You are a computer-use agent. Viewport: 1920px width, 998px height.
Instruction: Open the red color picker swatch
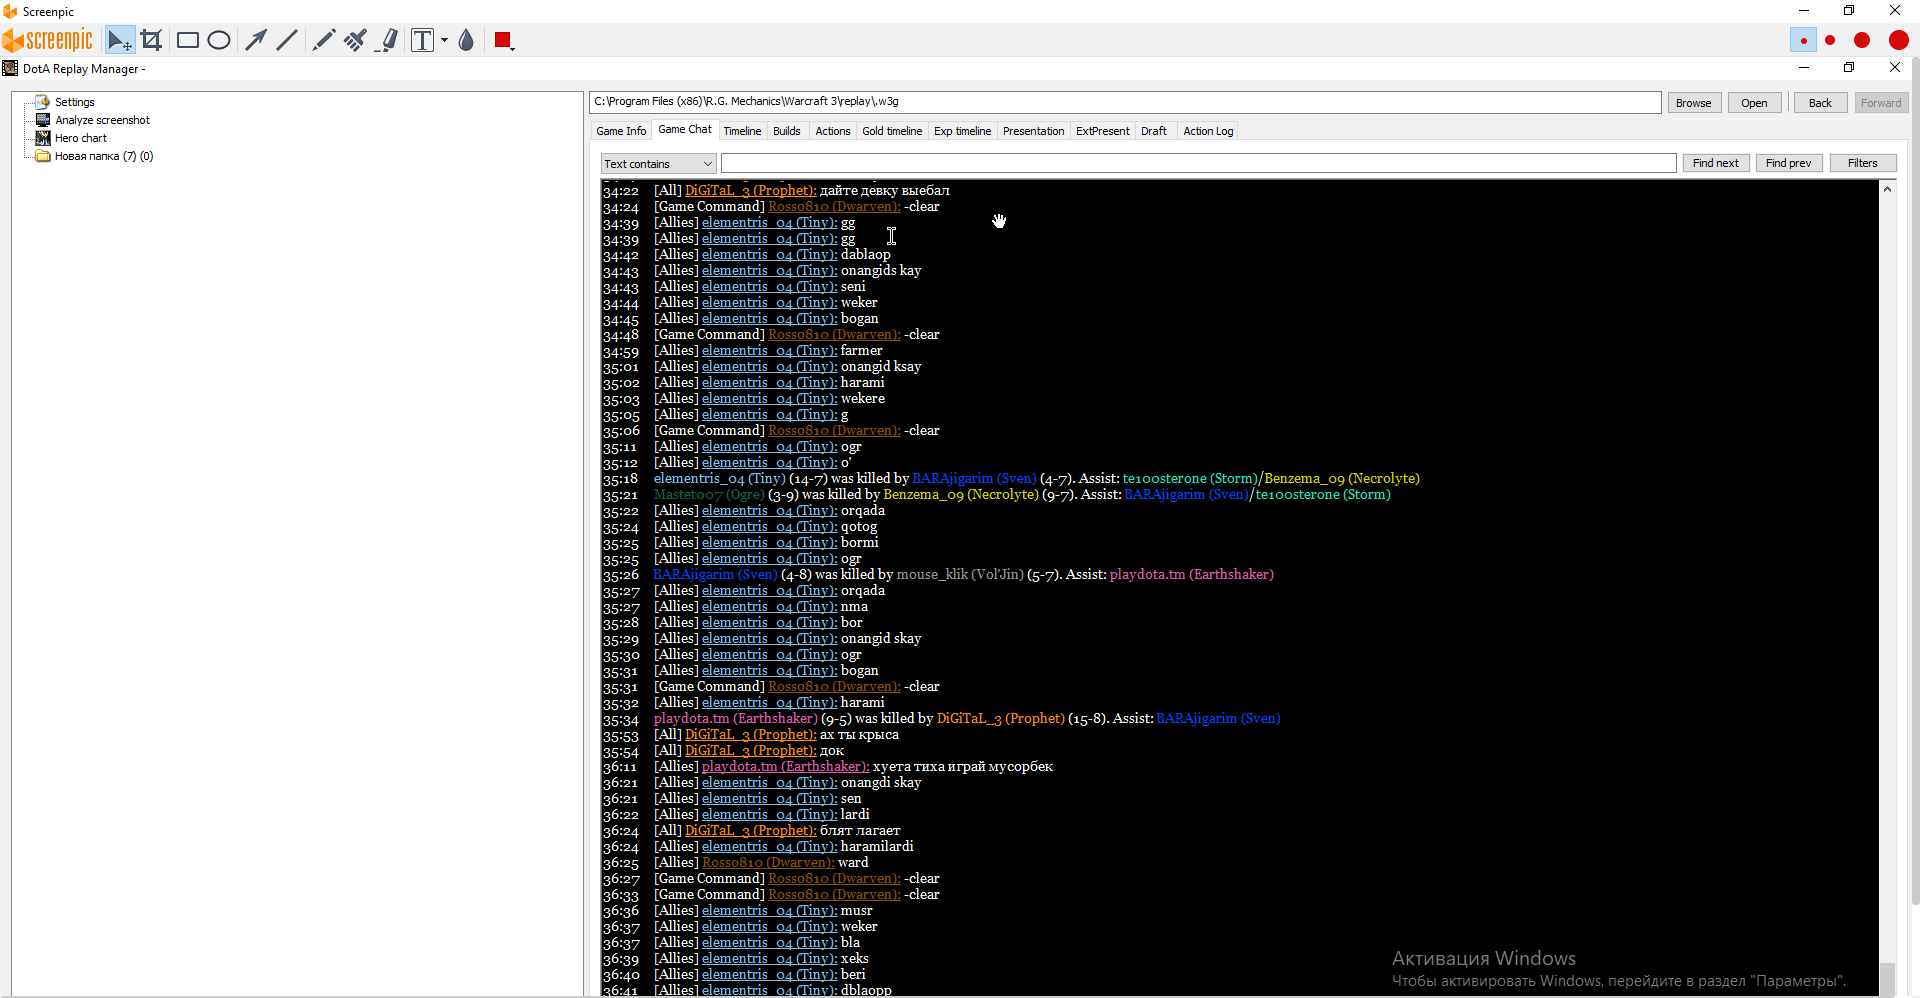pos(503,40)
